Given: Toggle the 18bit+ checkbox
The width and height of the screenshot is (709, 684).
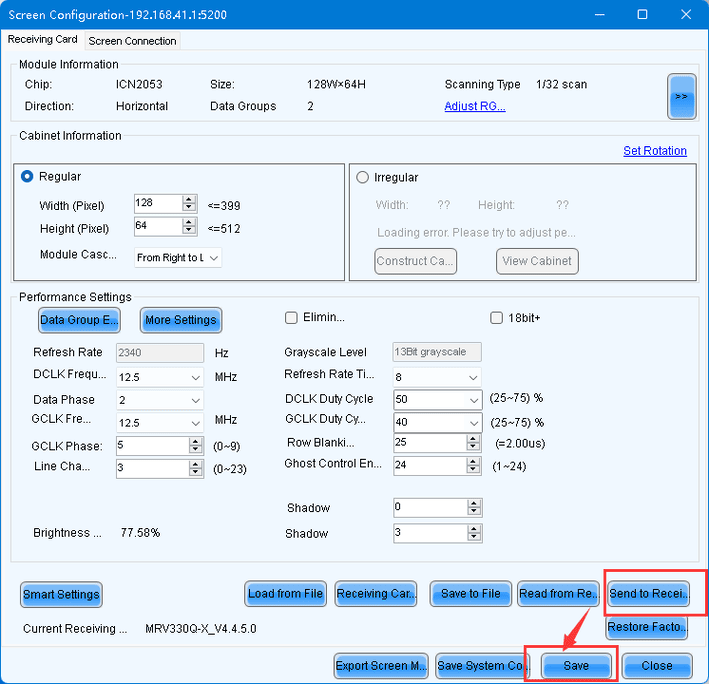Looking at the screenshot, I should (496, 318).
